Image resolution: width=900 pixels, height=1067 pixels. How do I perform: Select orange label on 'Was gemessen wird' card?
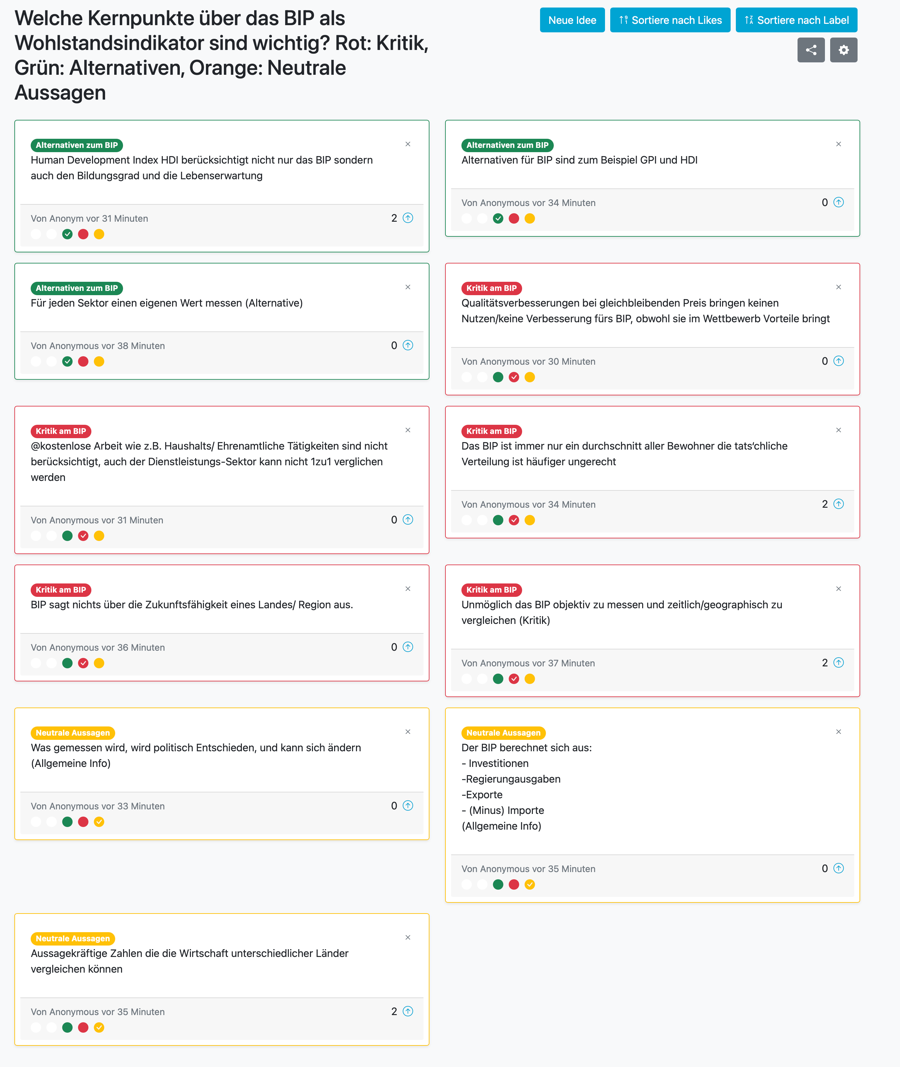[99, 821]
